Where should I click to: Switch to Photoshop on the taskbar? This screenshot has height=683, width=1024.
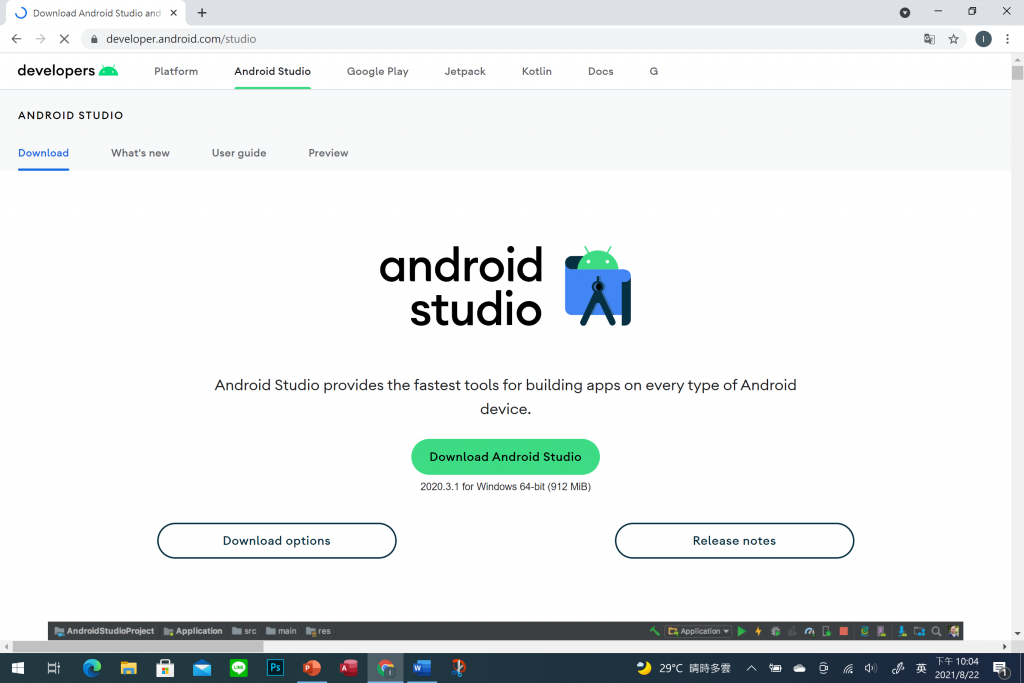[x=276, y=668]
